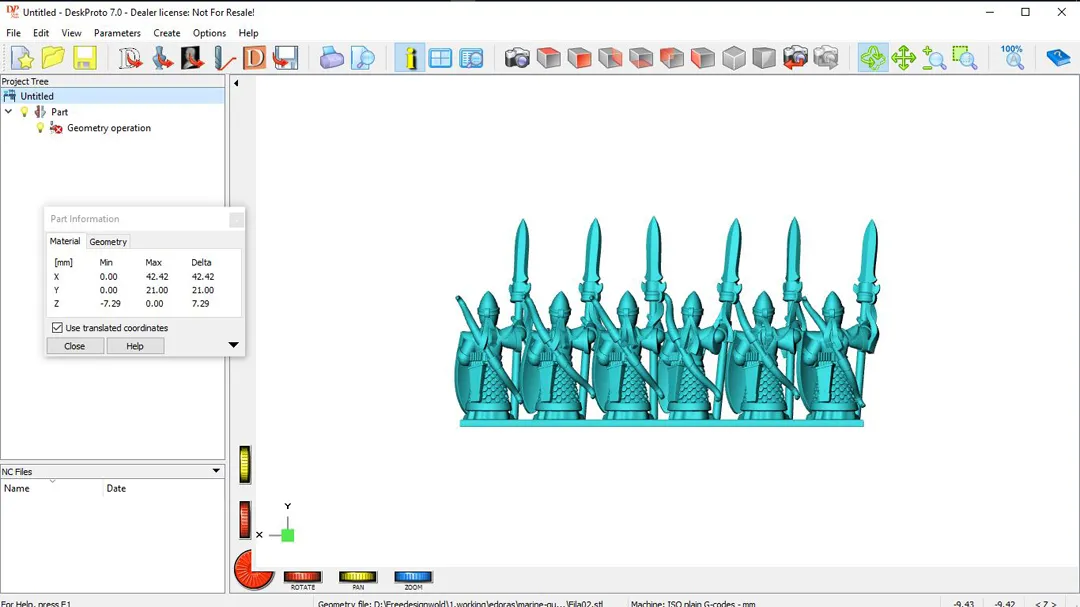The width and height of the screenshot is (1080, 607).
Task: Click the orange D toolbar icon
Action: coord(254,58)
